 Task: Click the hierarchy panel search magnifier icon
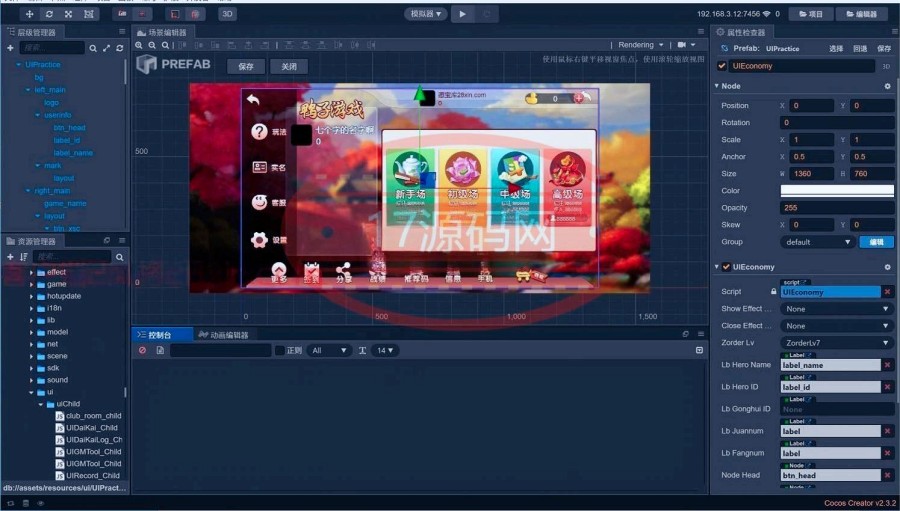click(x=93, y=48)
